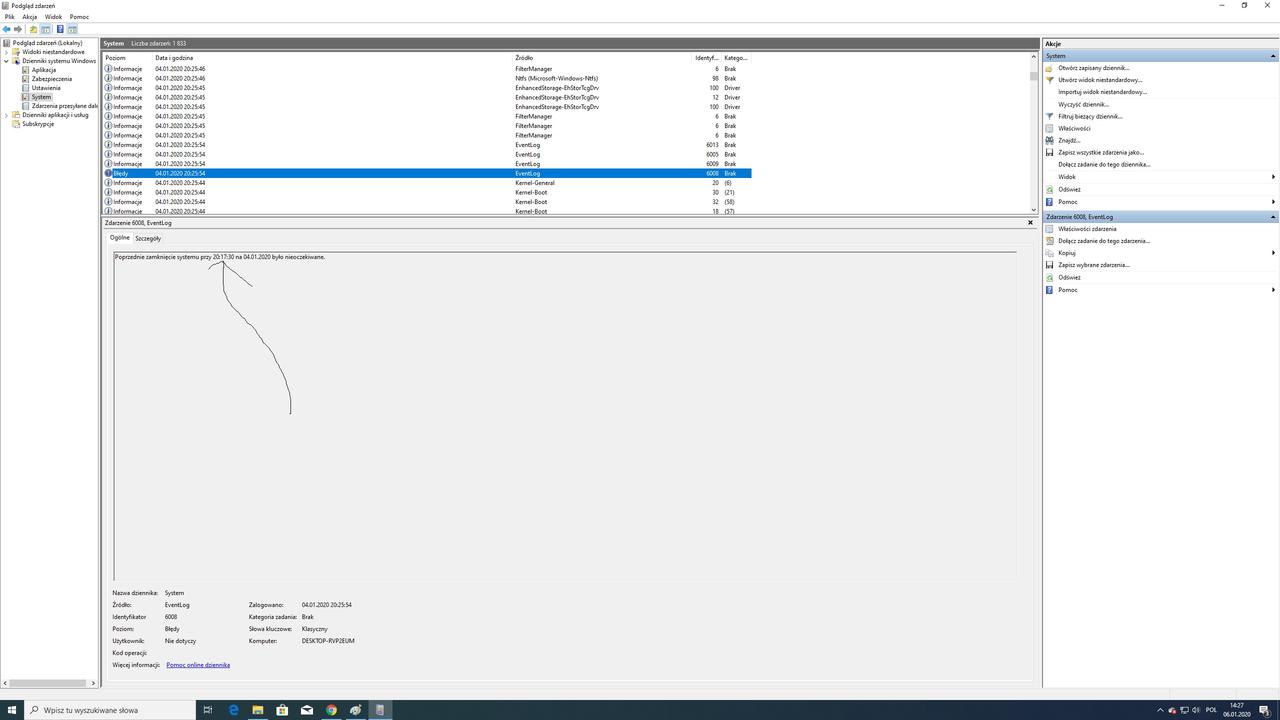Image resolution: width=1280 pixels, height=720 pixels.
Task: Click the Znajdź binoculars icon
Action: (x=1048, y=140)
